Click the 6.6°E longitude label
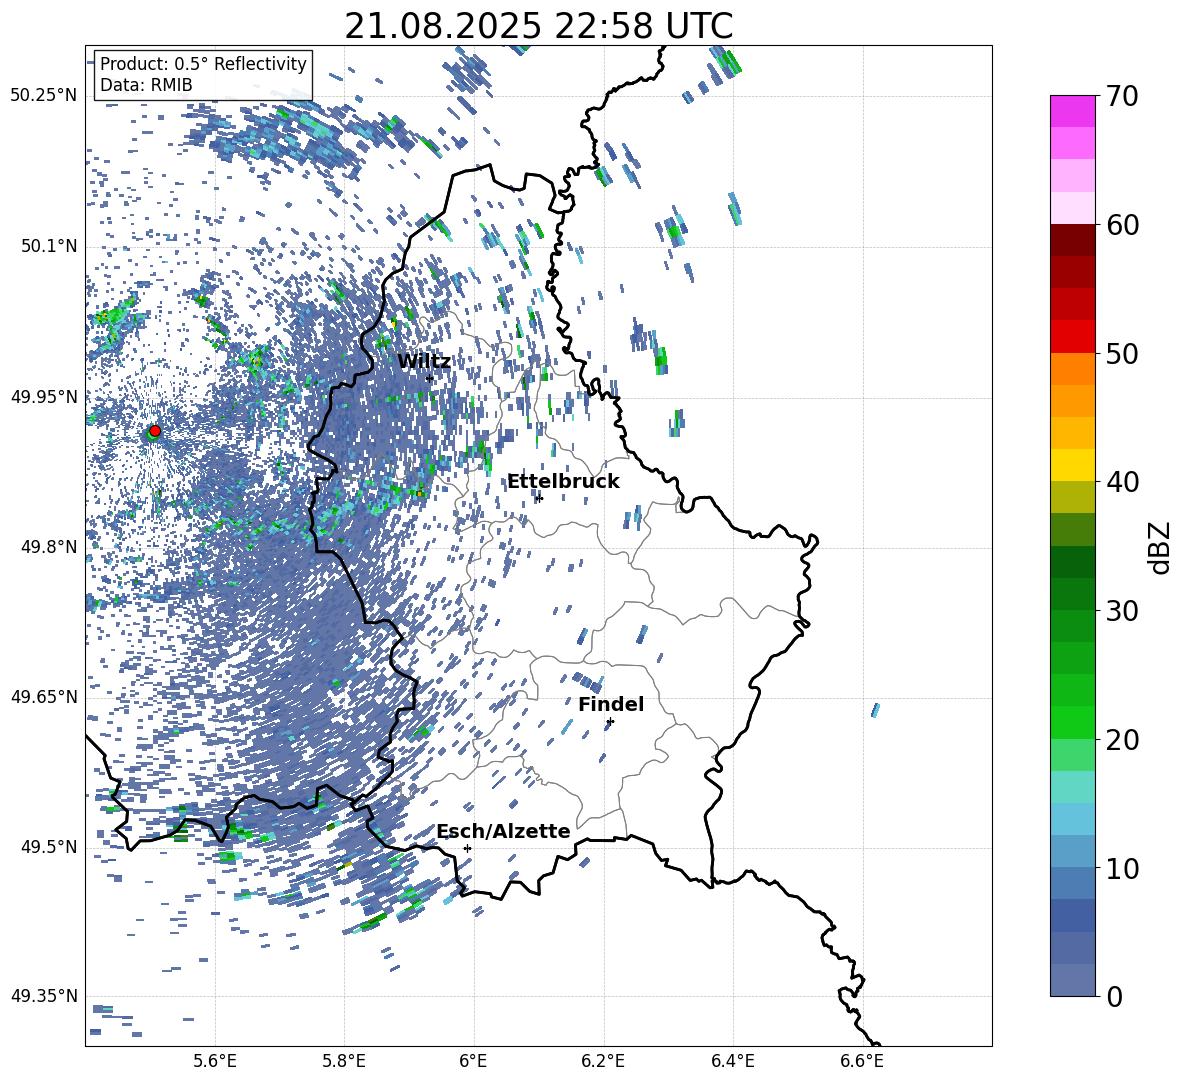The height and width of the screenshot is (1081, 1184). pos(862,1061)
